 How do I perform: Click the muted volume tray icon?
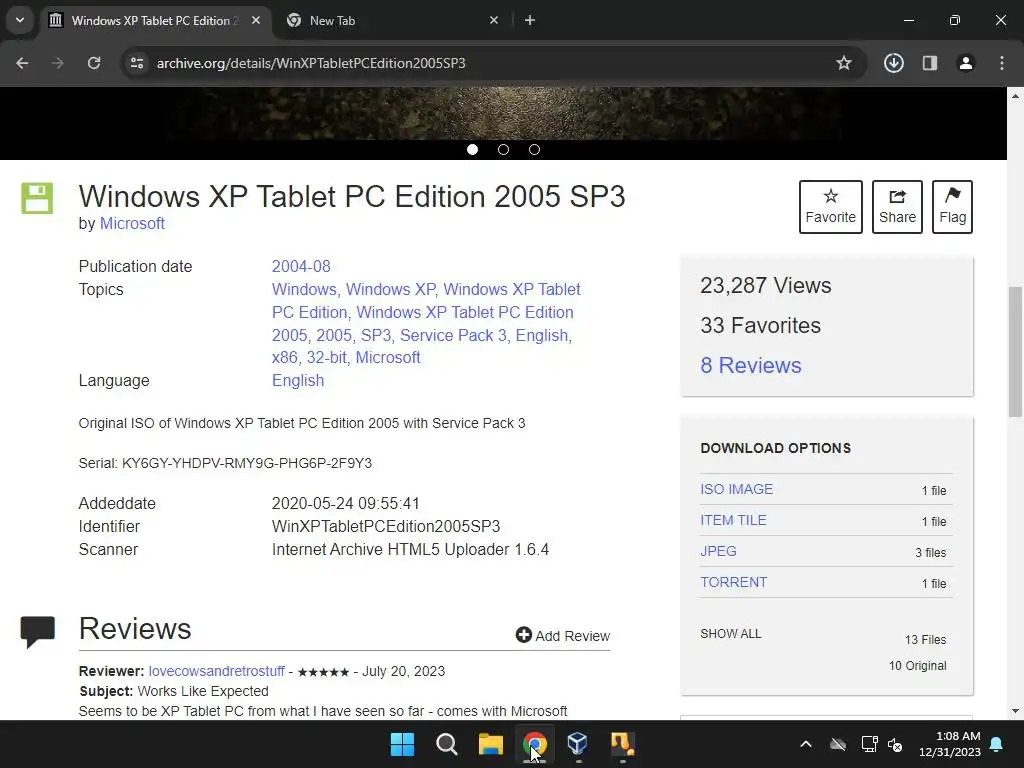(895, 744)
